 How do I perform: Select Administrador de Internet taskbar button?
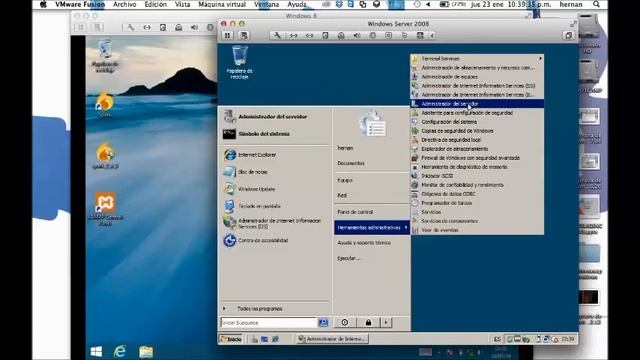[x=332, y=339]
